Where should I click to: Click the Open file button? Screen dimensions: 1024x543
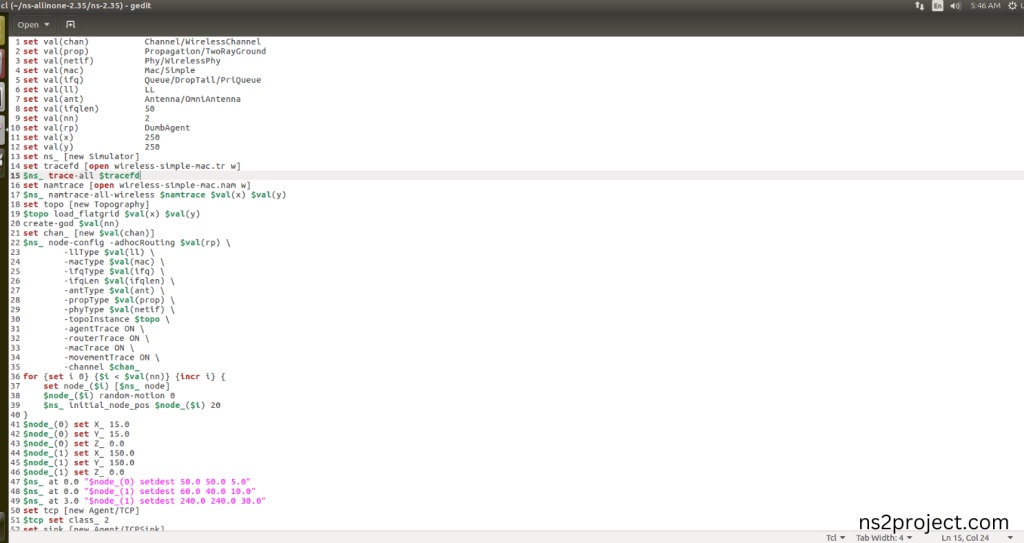coord(28,25)
